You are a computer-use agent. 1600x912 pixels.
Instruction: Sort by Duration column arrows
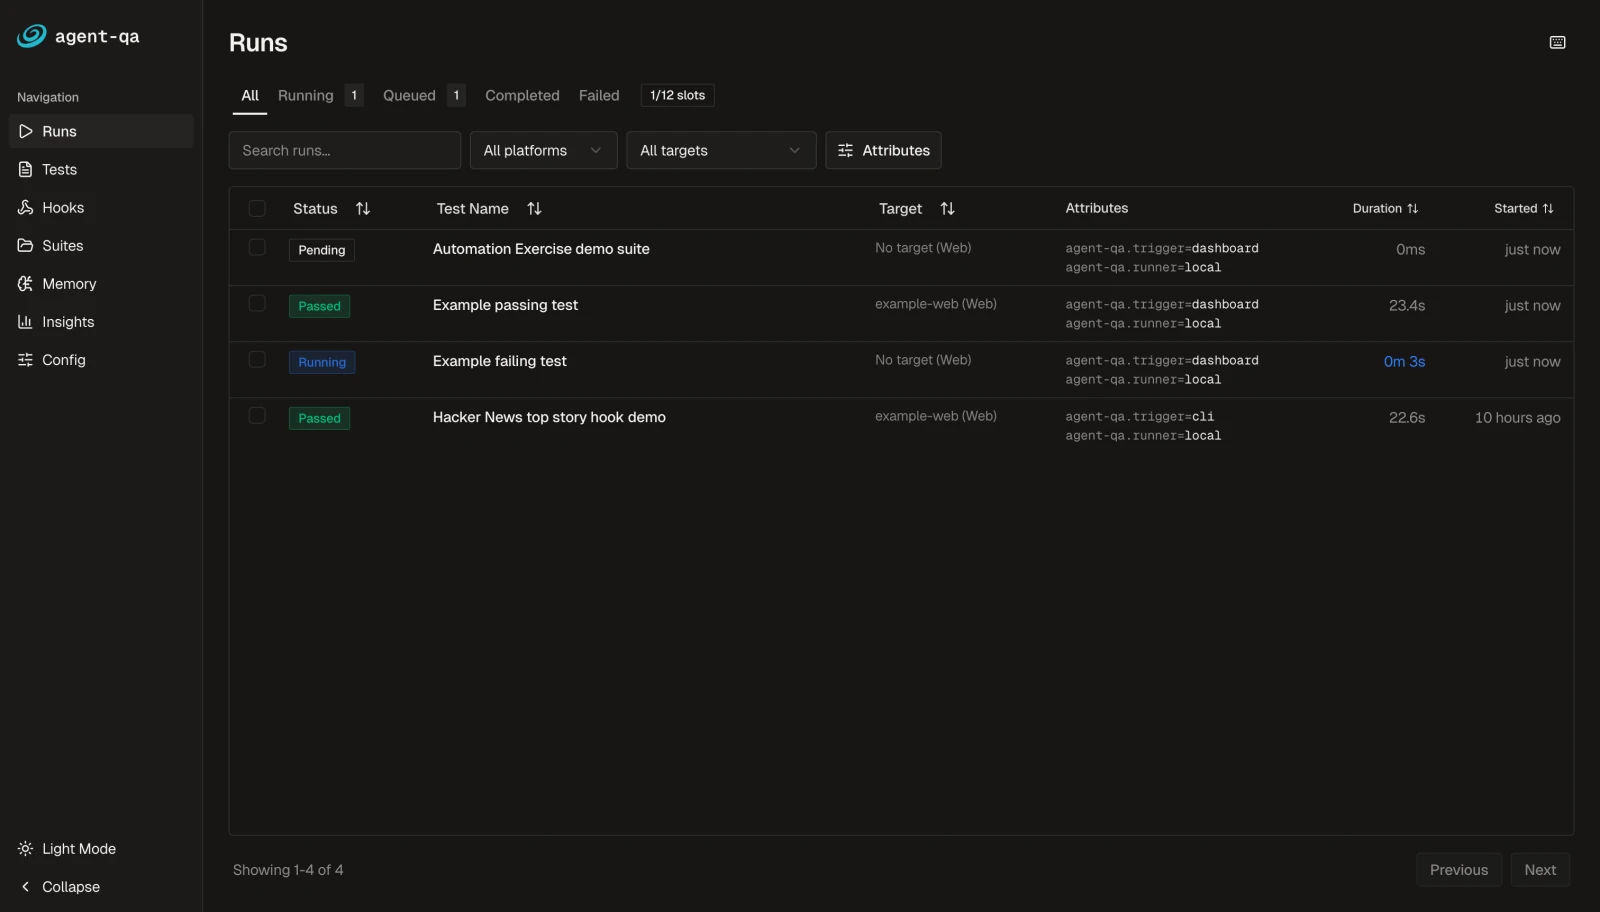[x=1412, y=208]
